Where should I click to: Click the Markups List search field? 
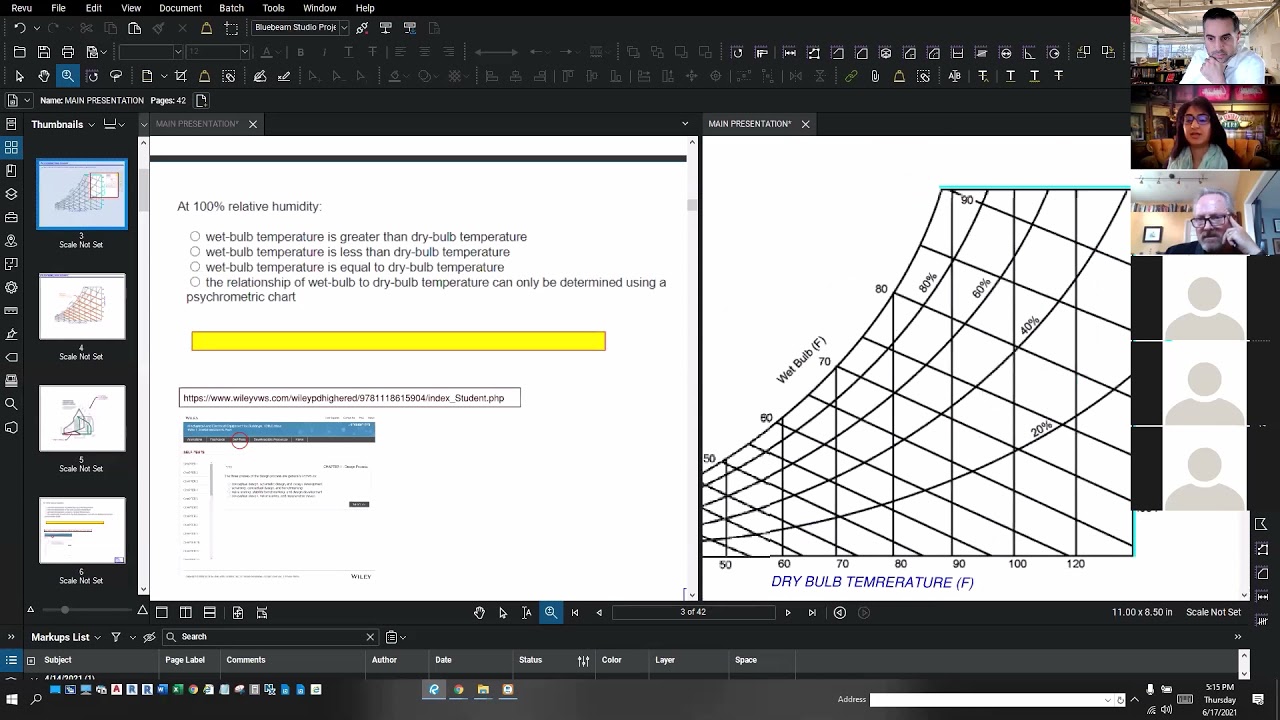click(270, 637)
